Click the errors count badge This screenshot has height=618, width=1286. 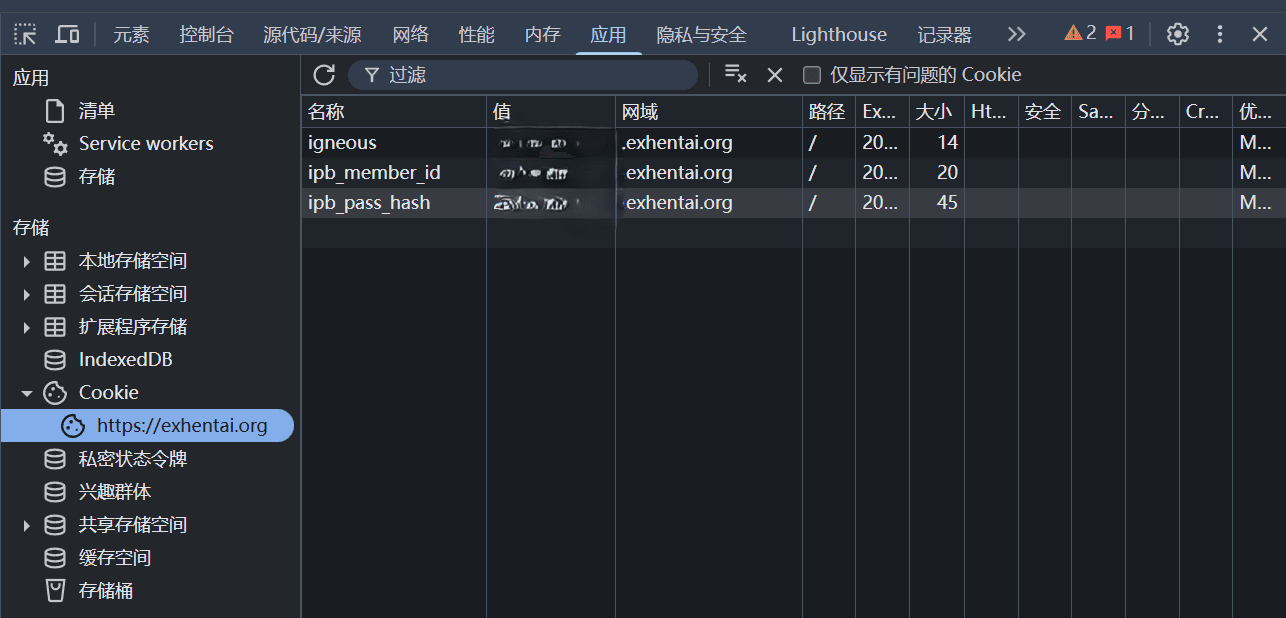tap(1120, 33)
